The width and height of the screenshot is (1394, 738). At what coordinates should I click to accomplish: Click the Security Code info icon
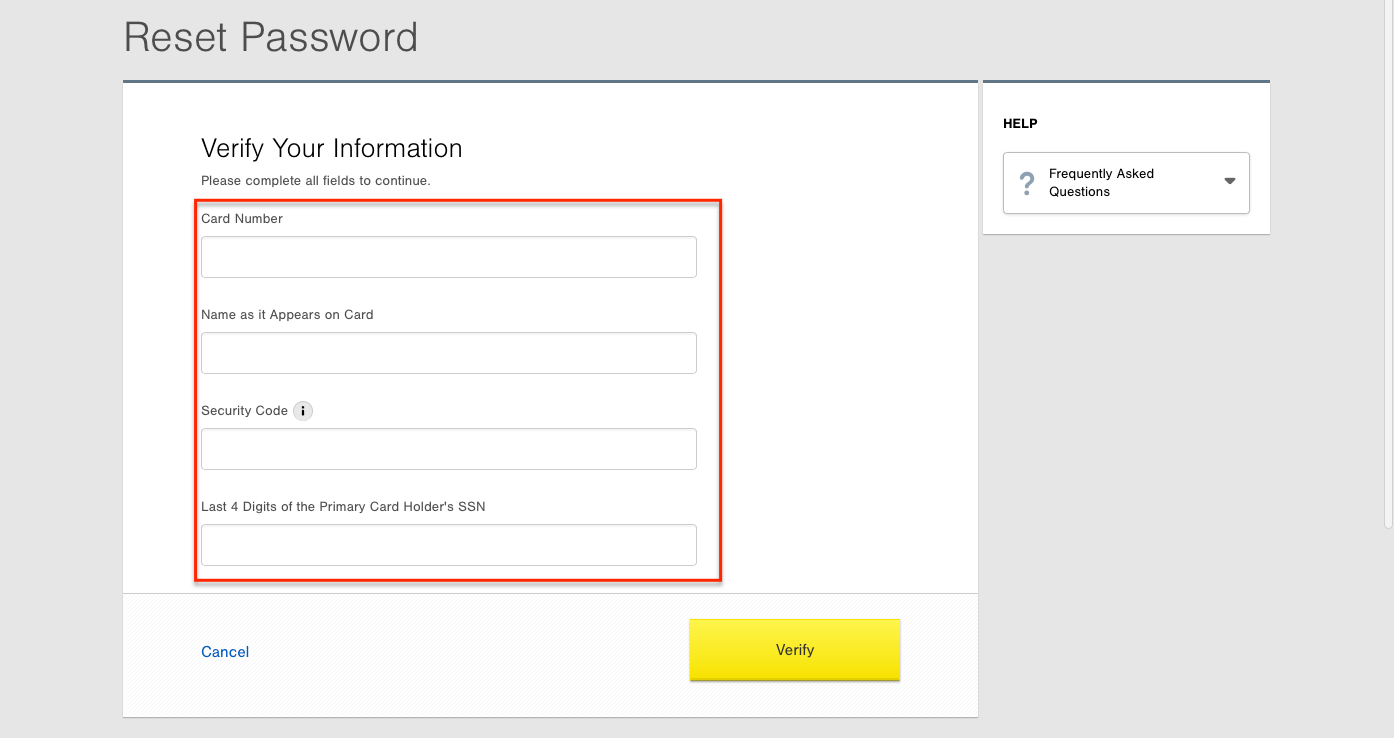point(303,411)
